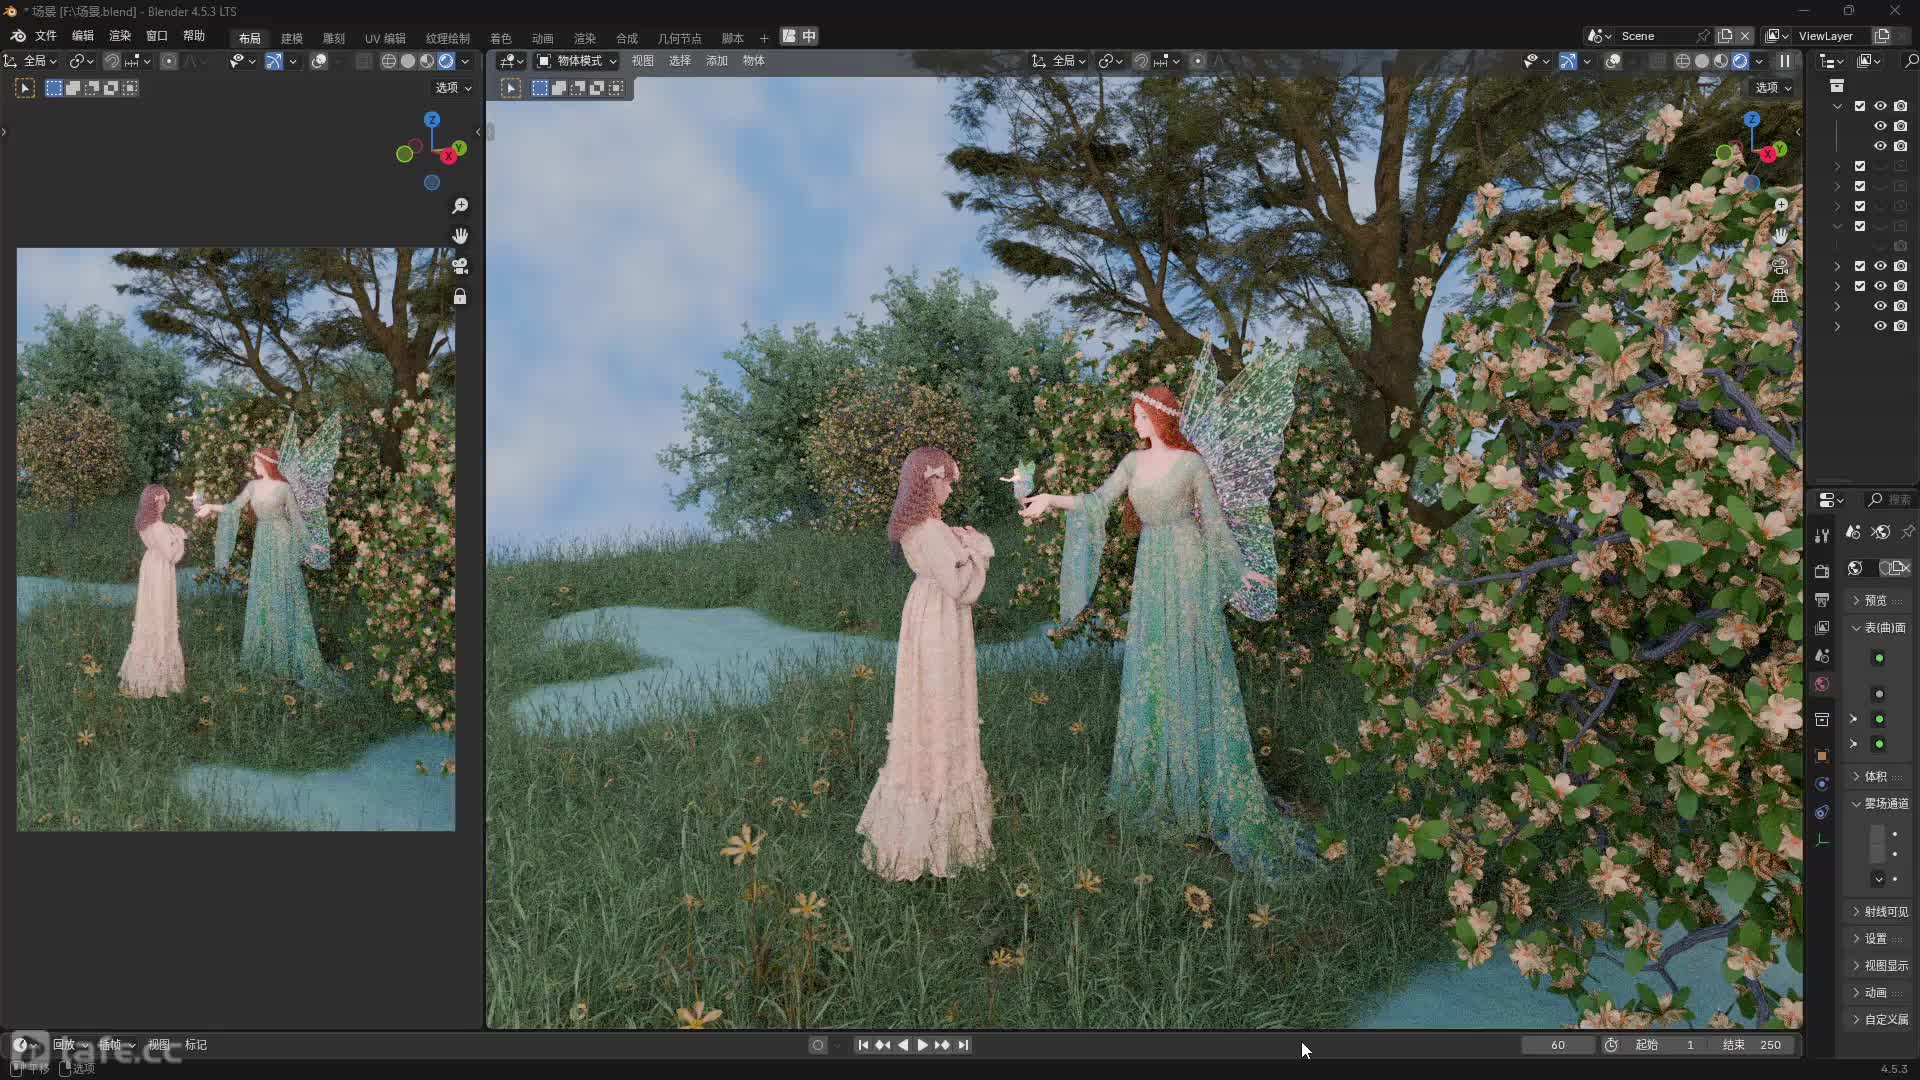Hide the first collection with its eye icon

pos(1880,106)
